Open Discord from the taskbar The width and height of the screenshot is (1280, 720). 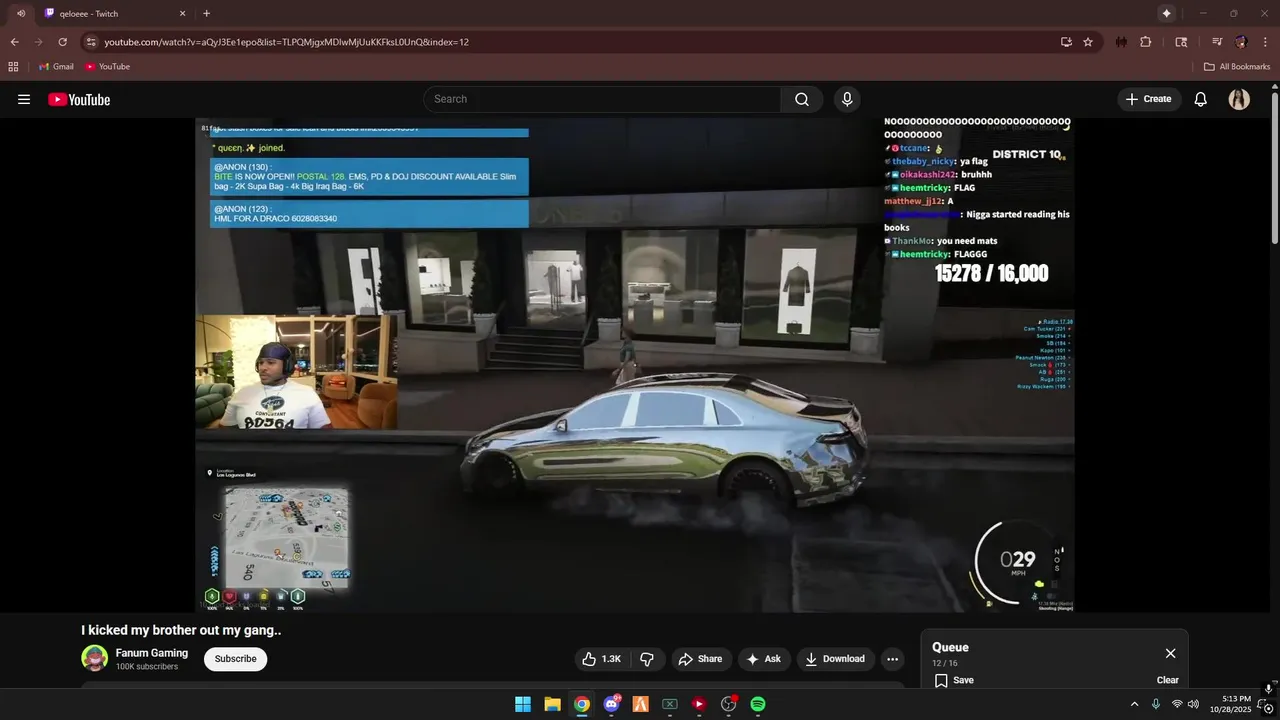611,704
